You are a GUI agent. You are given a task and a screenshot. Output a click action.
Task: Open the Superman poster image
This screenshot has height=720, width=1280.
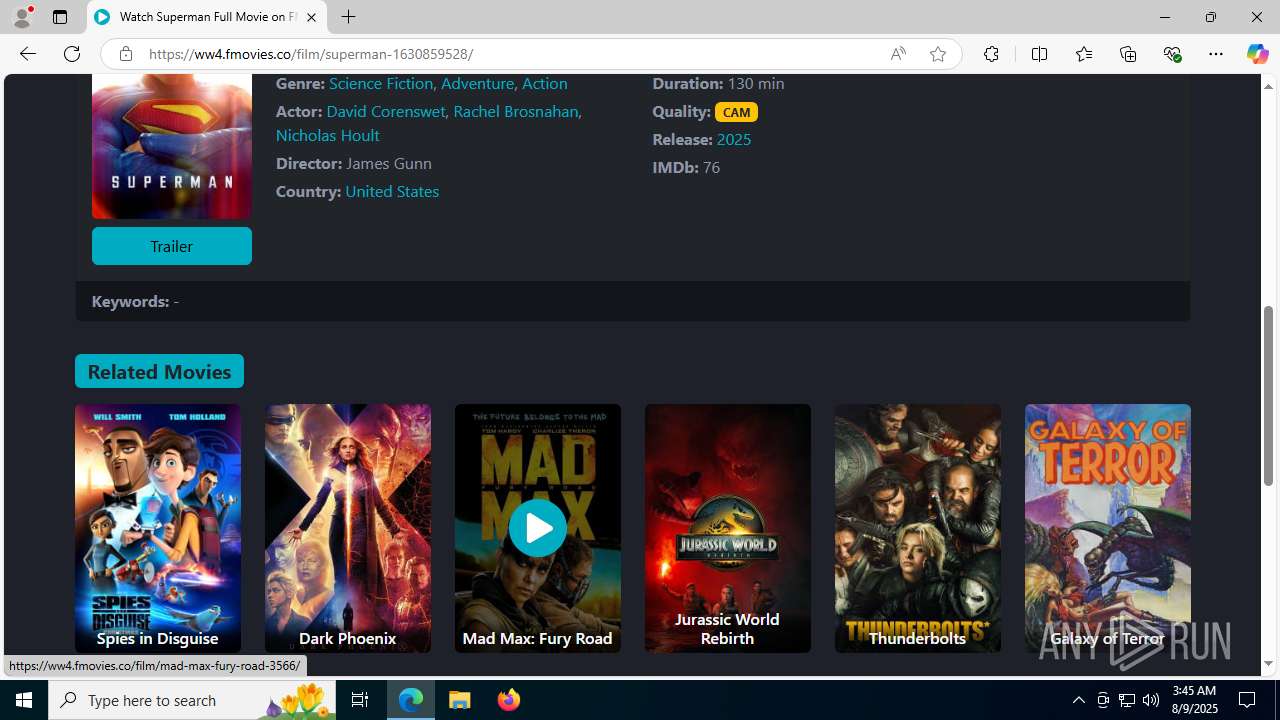172,146
